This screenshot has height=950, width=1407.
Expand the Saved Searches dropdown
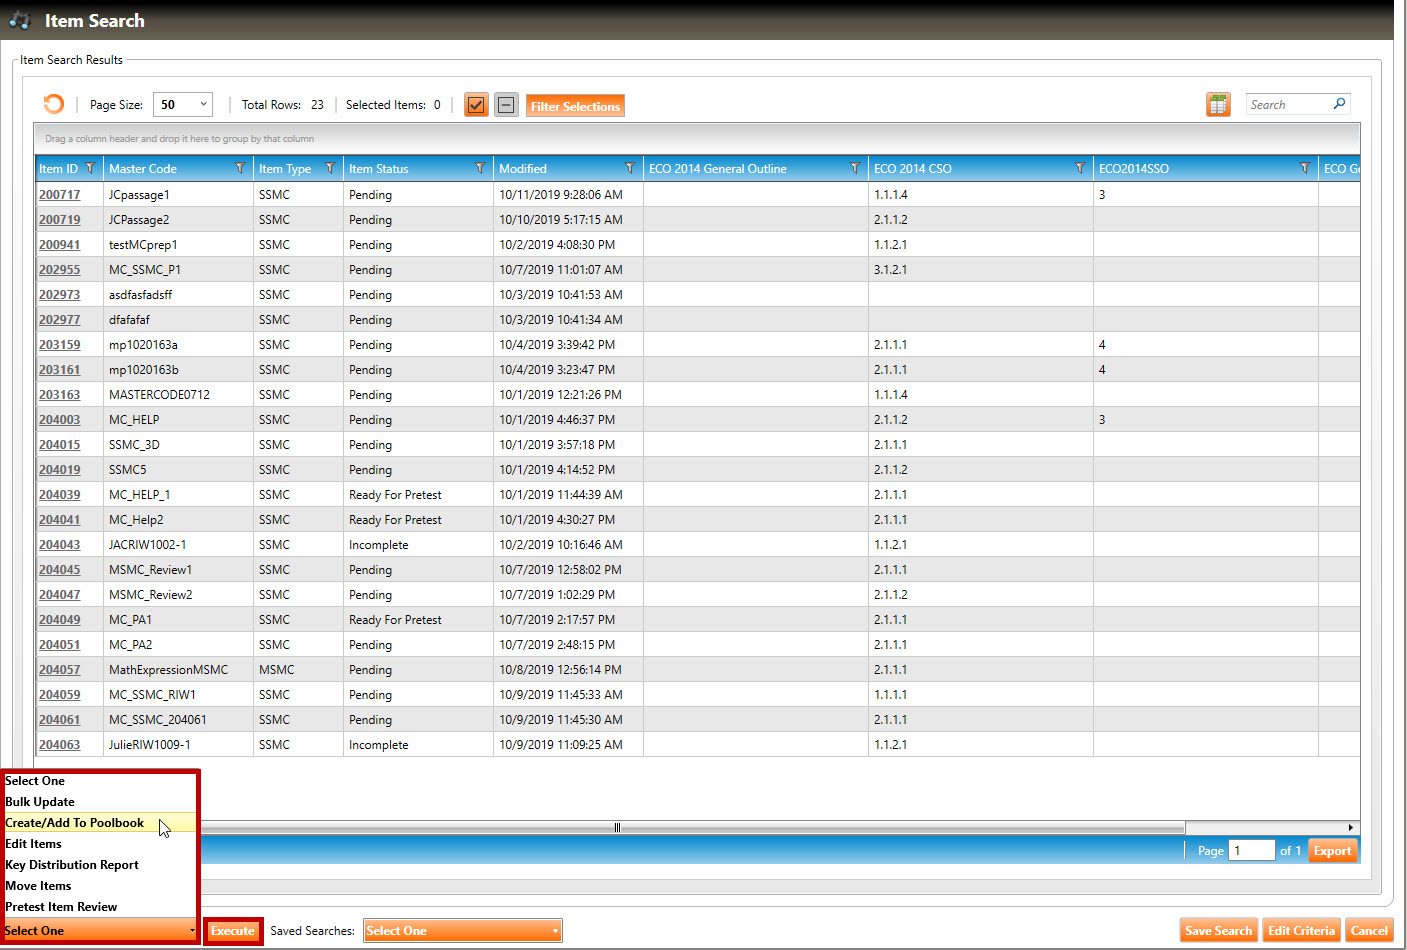(x=462, y=931)
